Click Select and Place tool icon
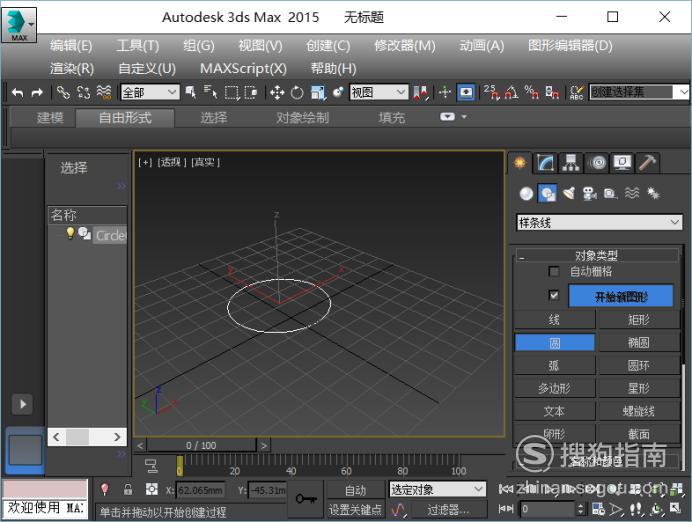 tap(338, 93)
